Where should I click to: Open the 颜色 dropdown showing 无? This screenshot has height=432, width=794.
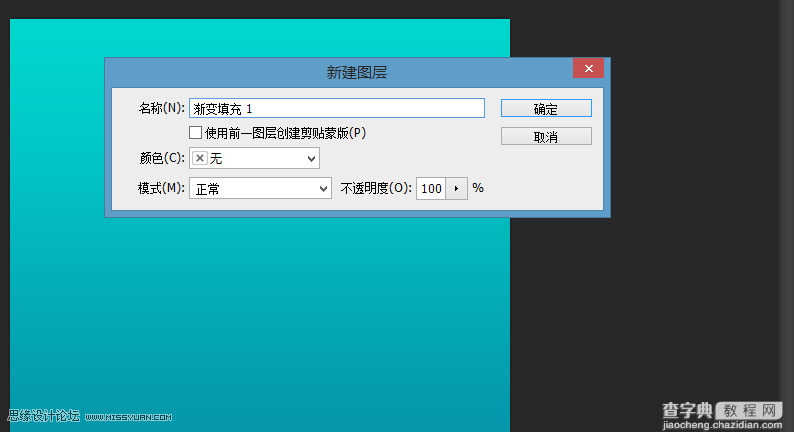click(x=254, y=158)
